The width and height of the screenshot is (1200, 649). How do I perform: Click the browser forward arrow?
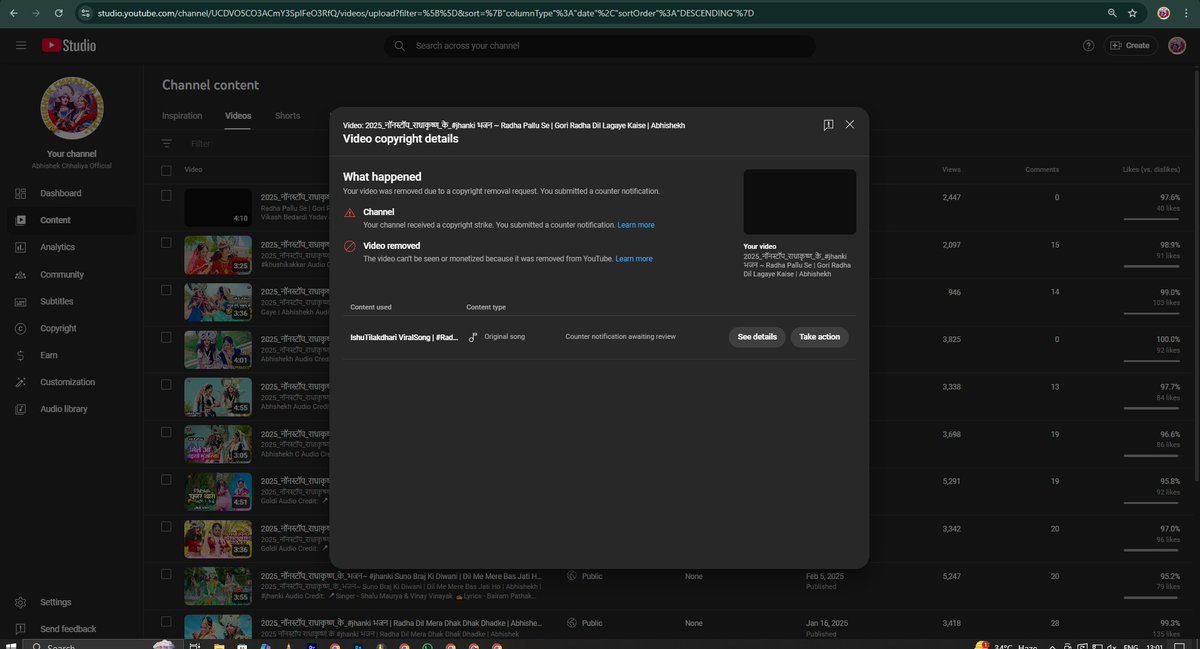coord(37,13)
